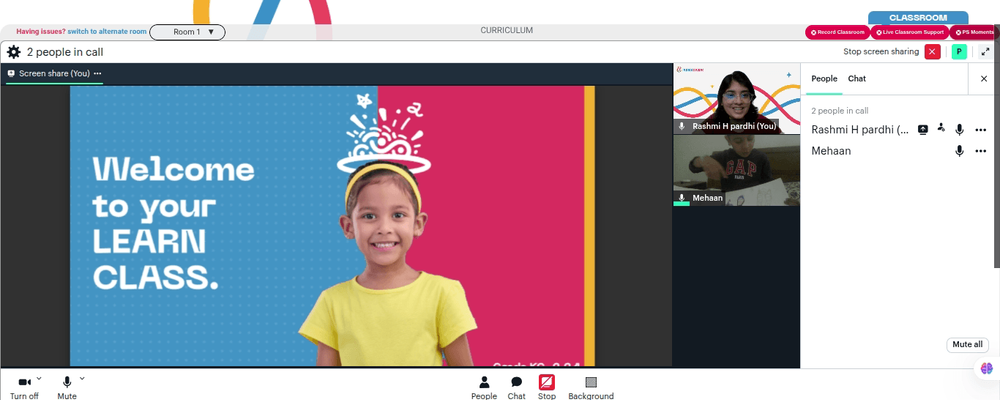Click the Record Classroom button

837,32
